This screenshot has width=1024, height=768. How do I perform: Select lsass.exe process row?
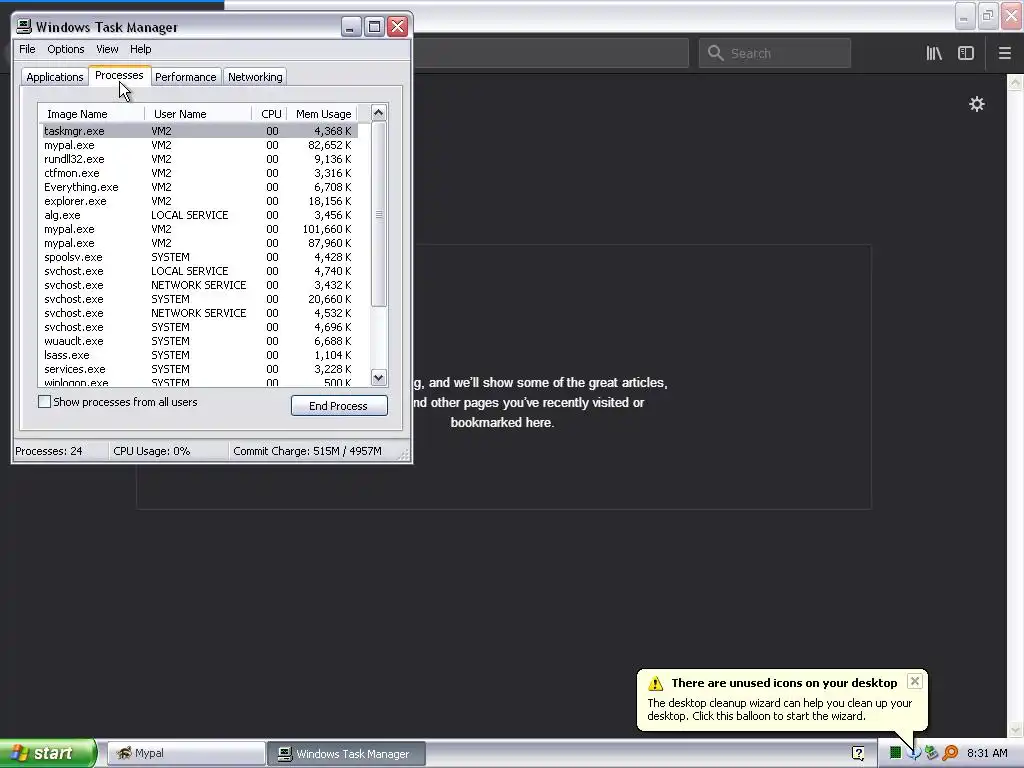point(200,355)
